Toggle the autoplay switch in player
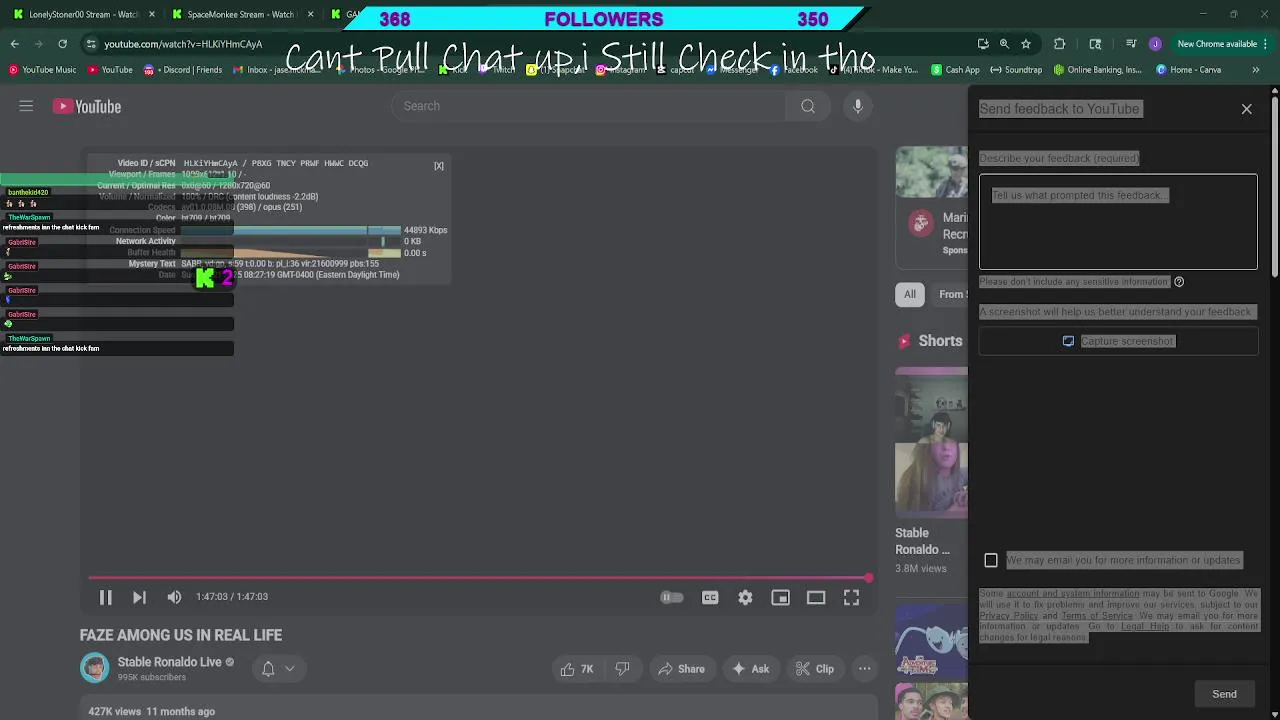The image size is (1280, 720). [x=672, y=597]
